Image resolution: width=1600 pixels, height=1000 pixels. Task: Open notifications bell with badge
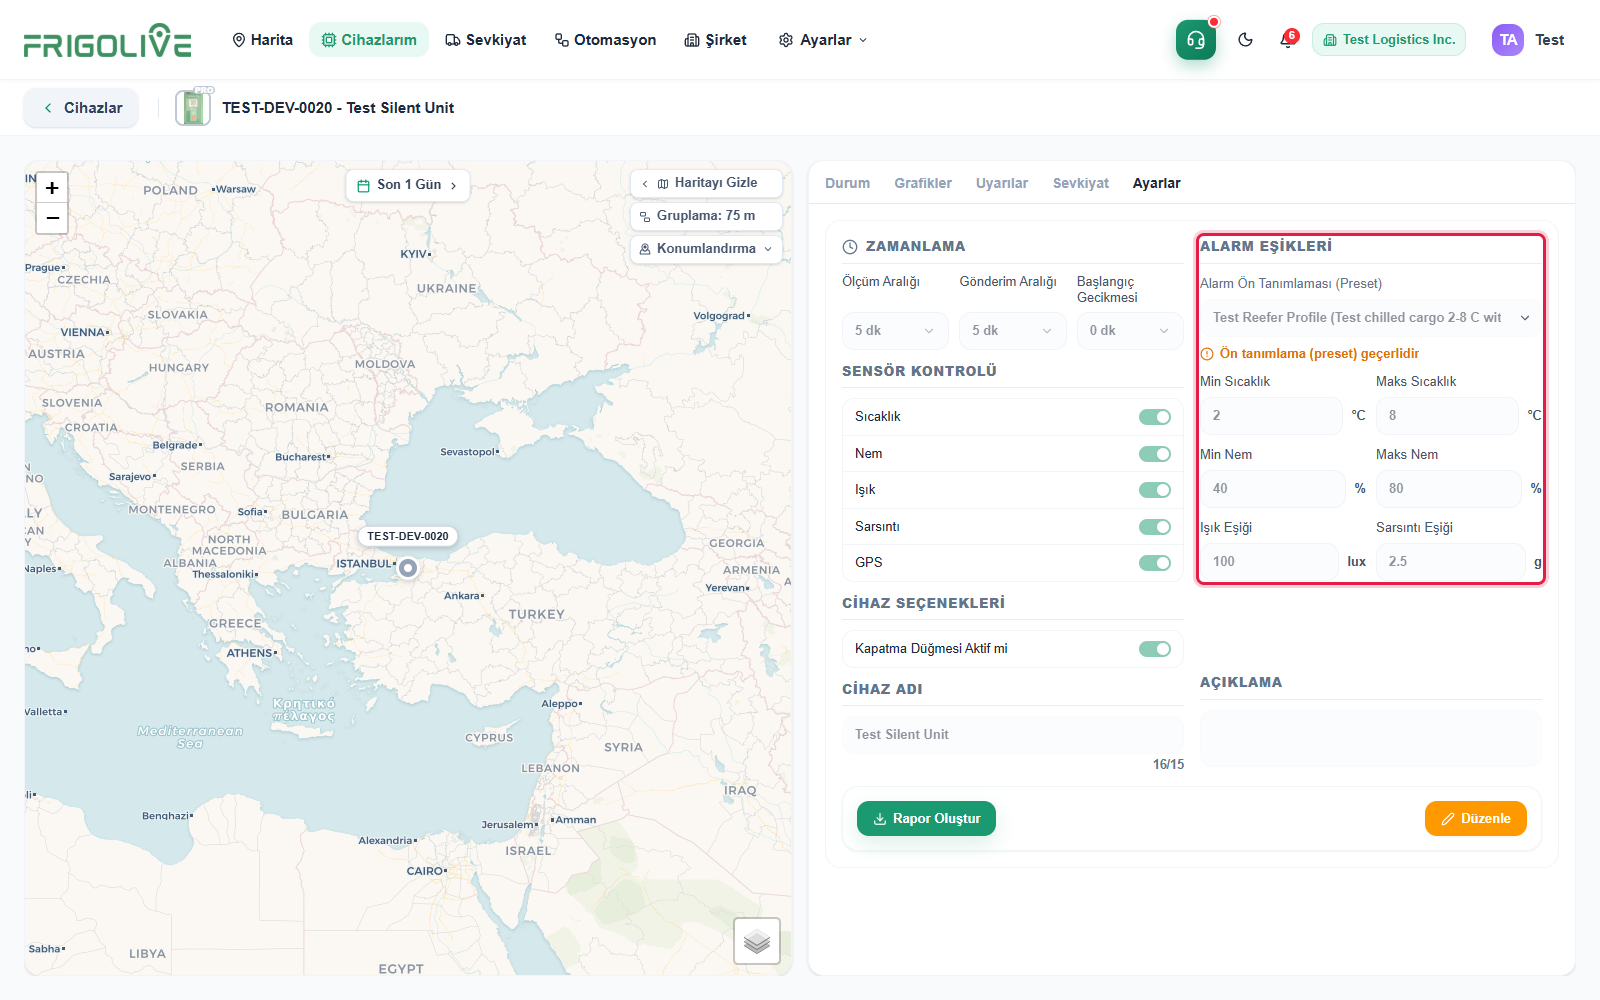point(1287,40)
